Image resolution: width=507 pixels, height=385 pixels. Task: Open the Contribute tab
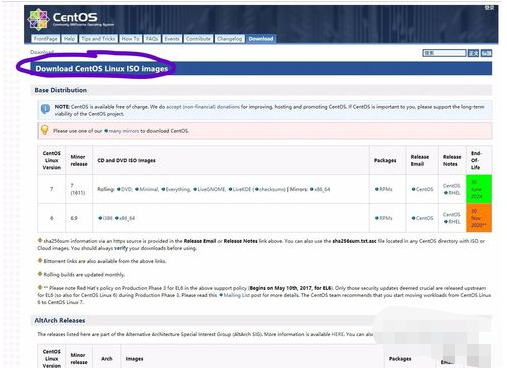[x=198, y=39]
